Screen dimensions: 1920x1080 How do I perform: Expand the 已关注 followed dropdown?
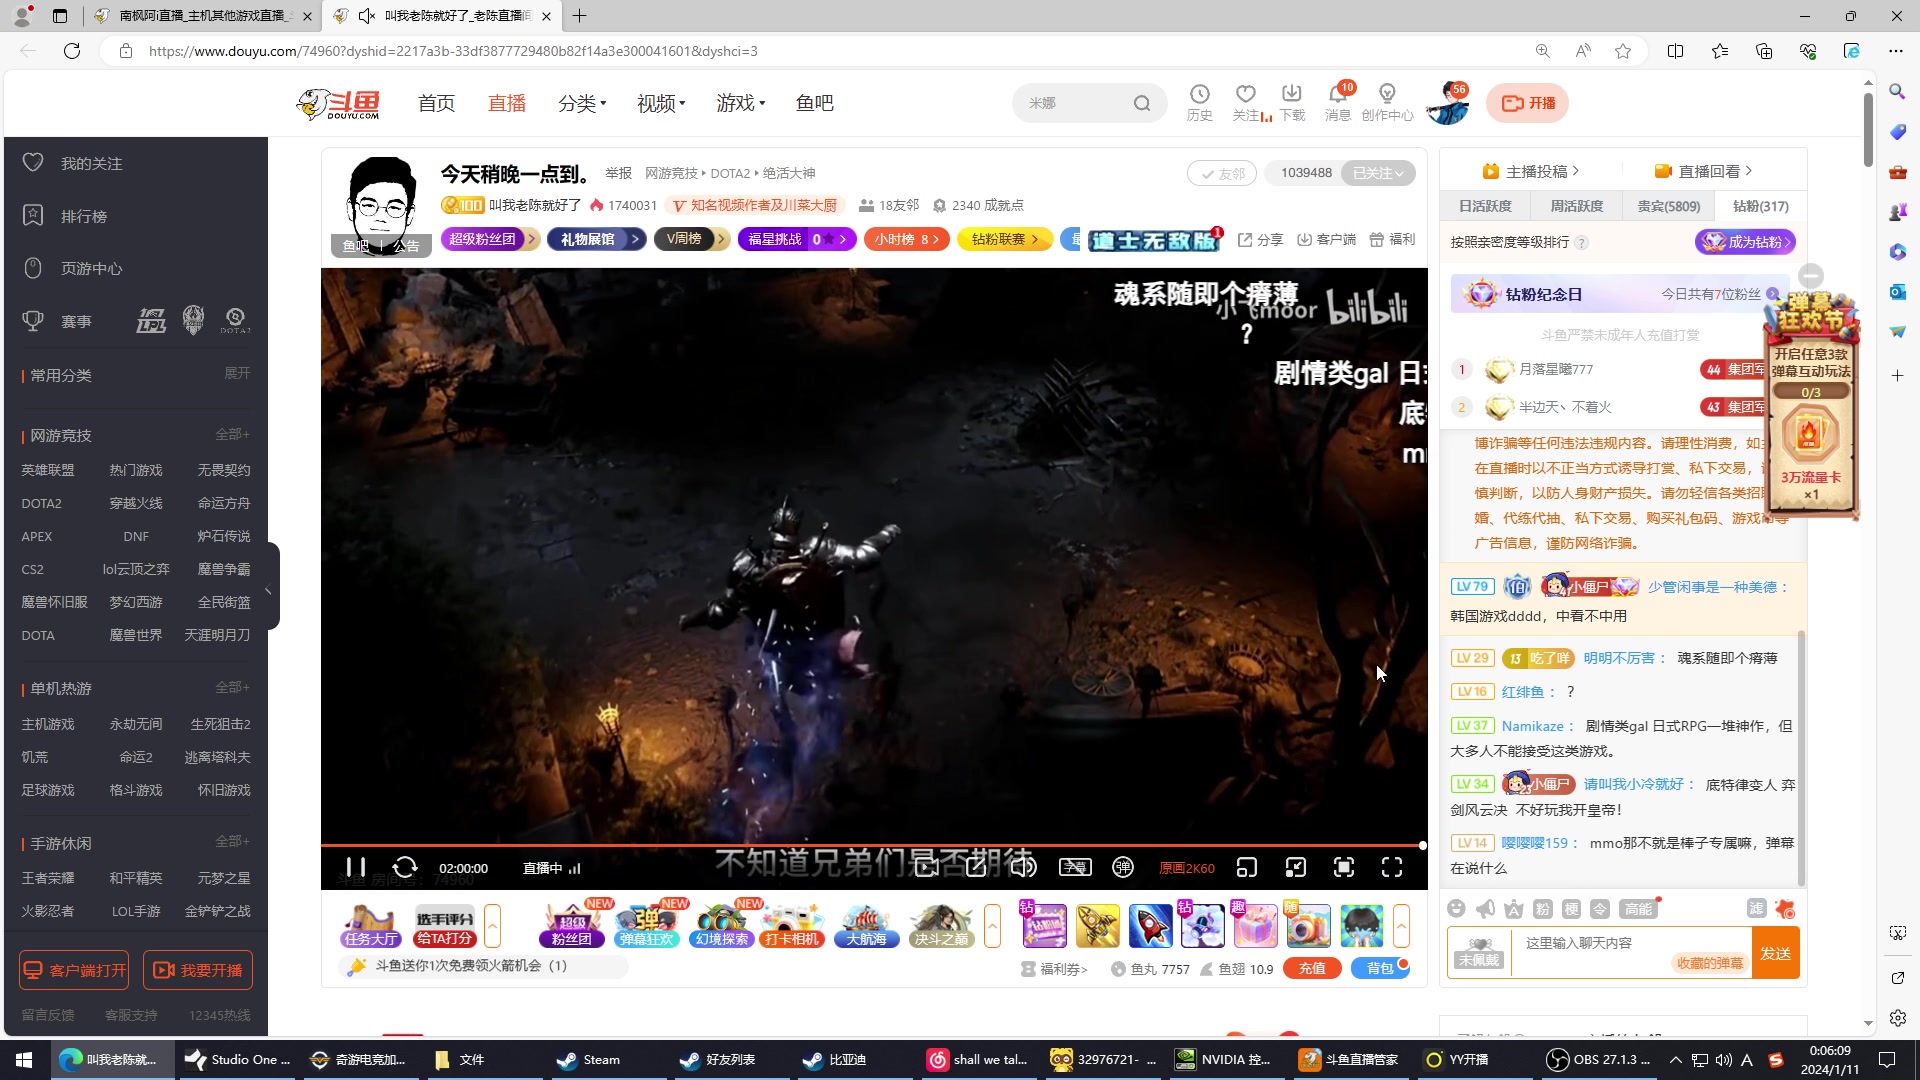point(1377,173)
